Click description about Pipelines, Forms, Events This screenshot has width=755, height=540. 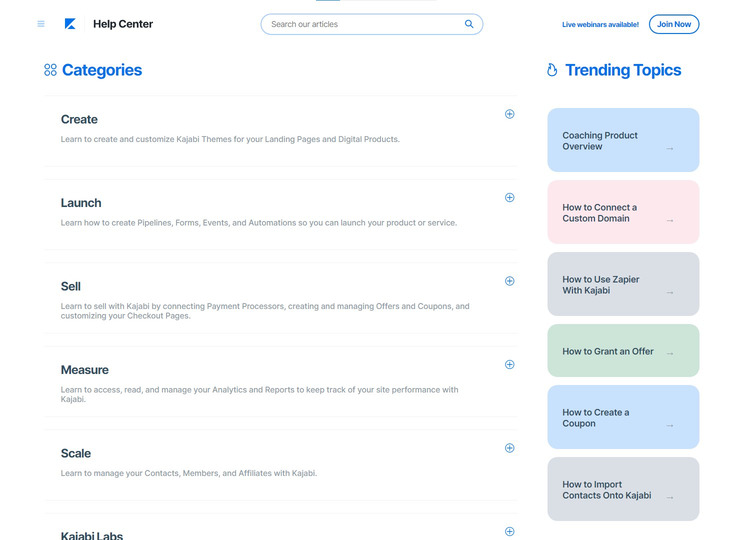pyautogui.click(x=259, y=223)
